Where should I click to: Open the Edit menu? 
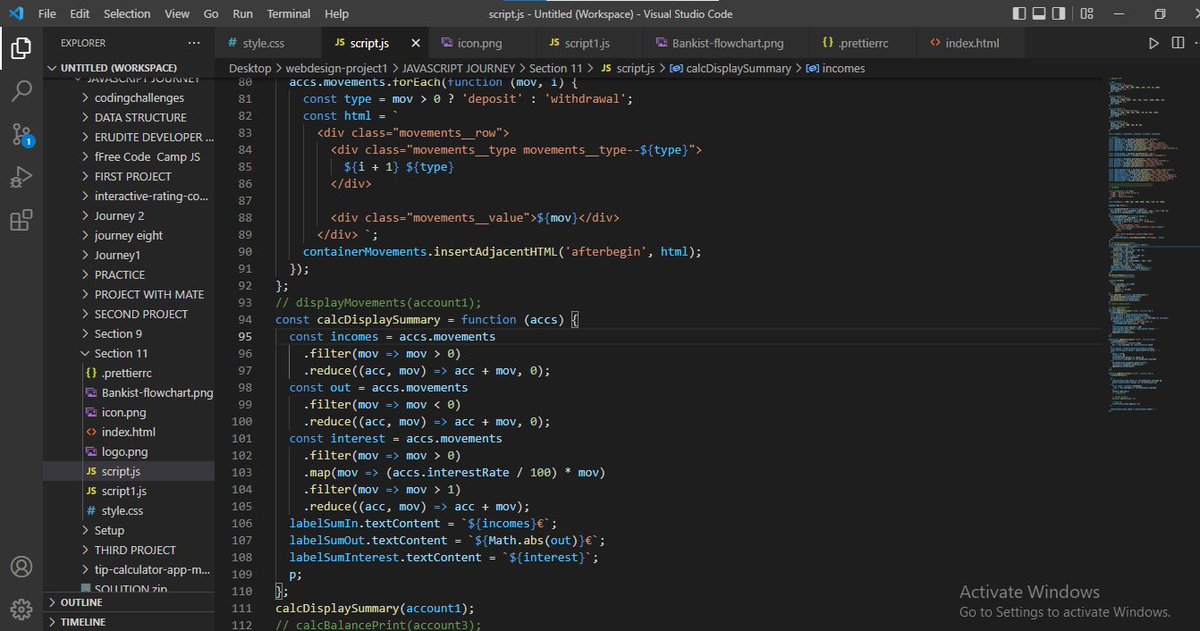(80, 14)
